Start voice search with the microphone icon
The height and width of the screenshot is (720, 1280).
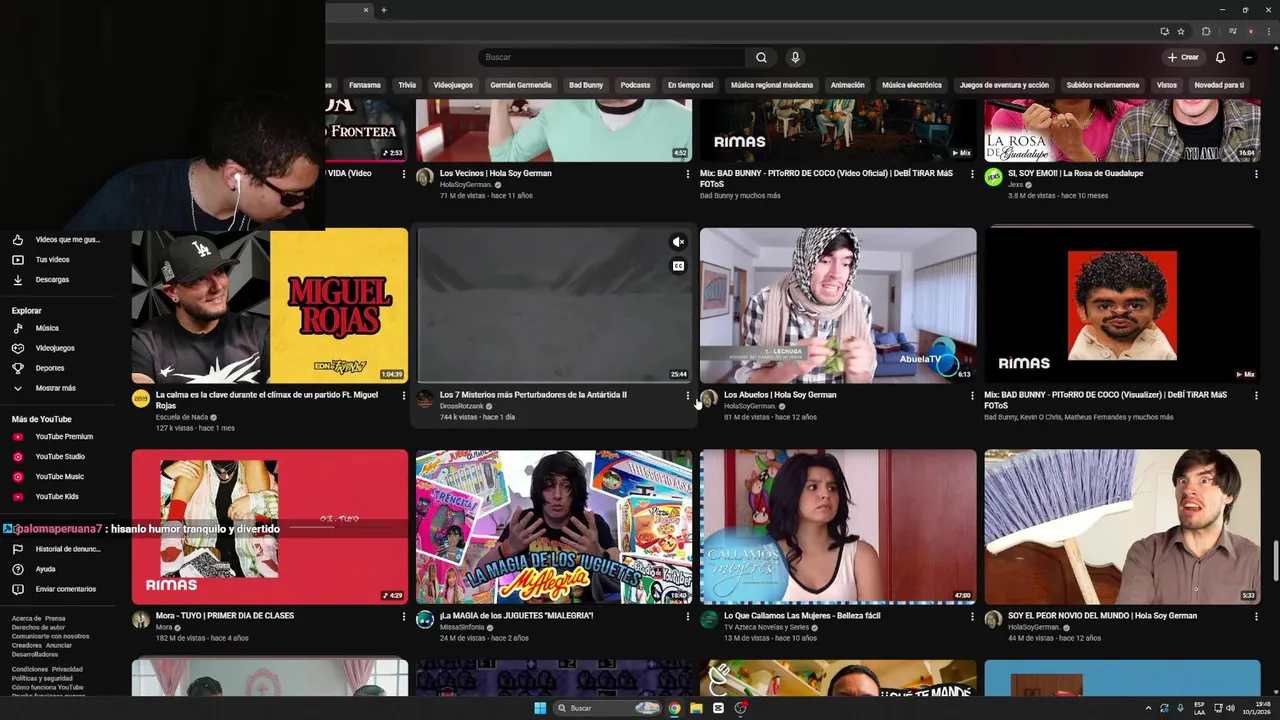coord(795,57)
